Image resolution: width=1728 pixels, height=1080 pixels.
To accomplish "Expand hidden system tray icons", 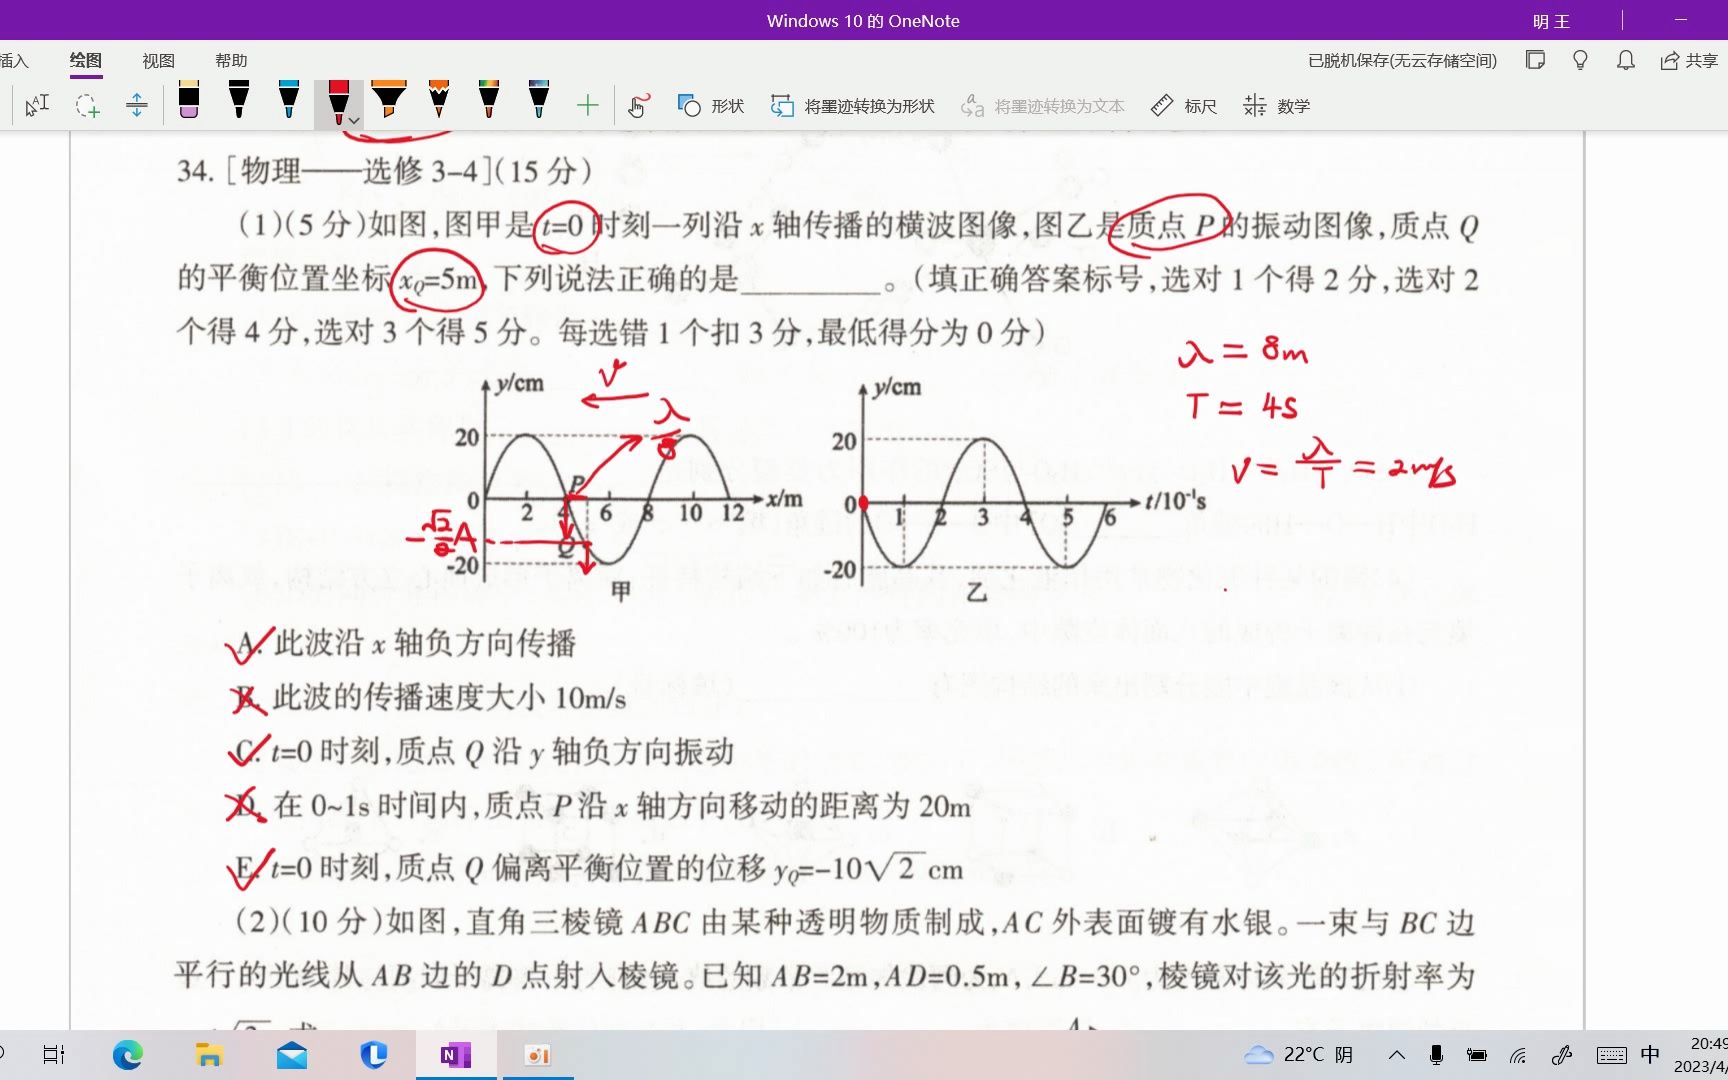I will (x=1397, y=1055).
